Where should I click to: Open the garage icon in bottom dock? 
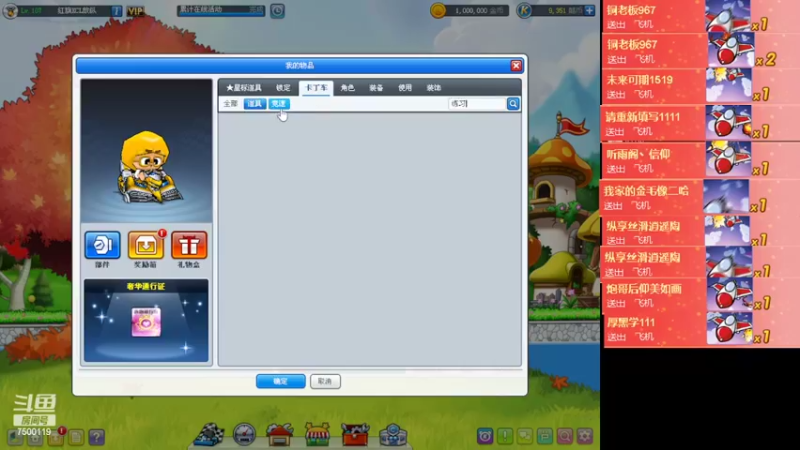(279, 435)
